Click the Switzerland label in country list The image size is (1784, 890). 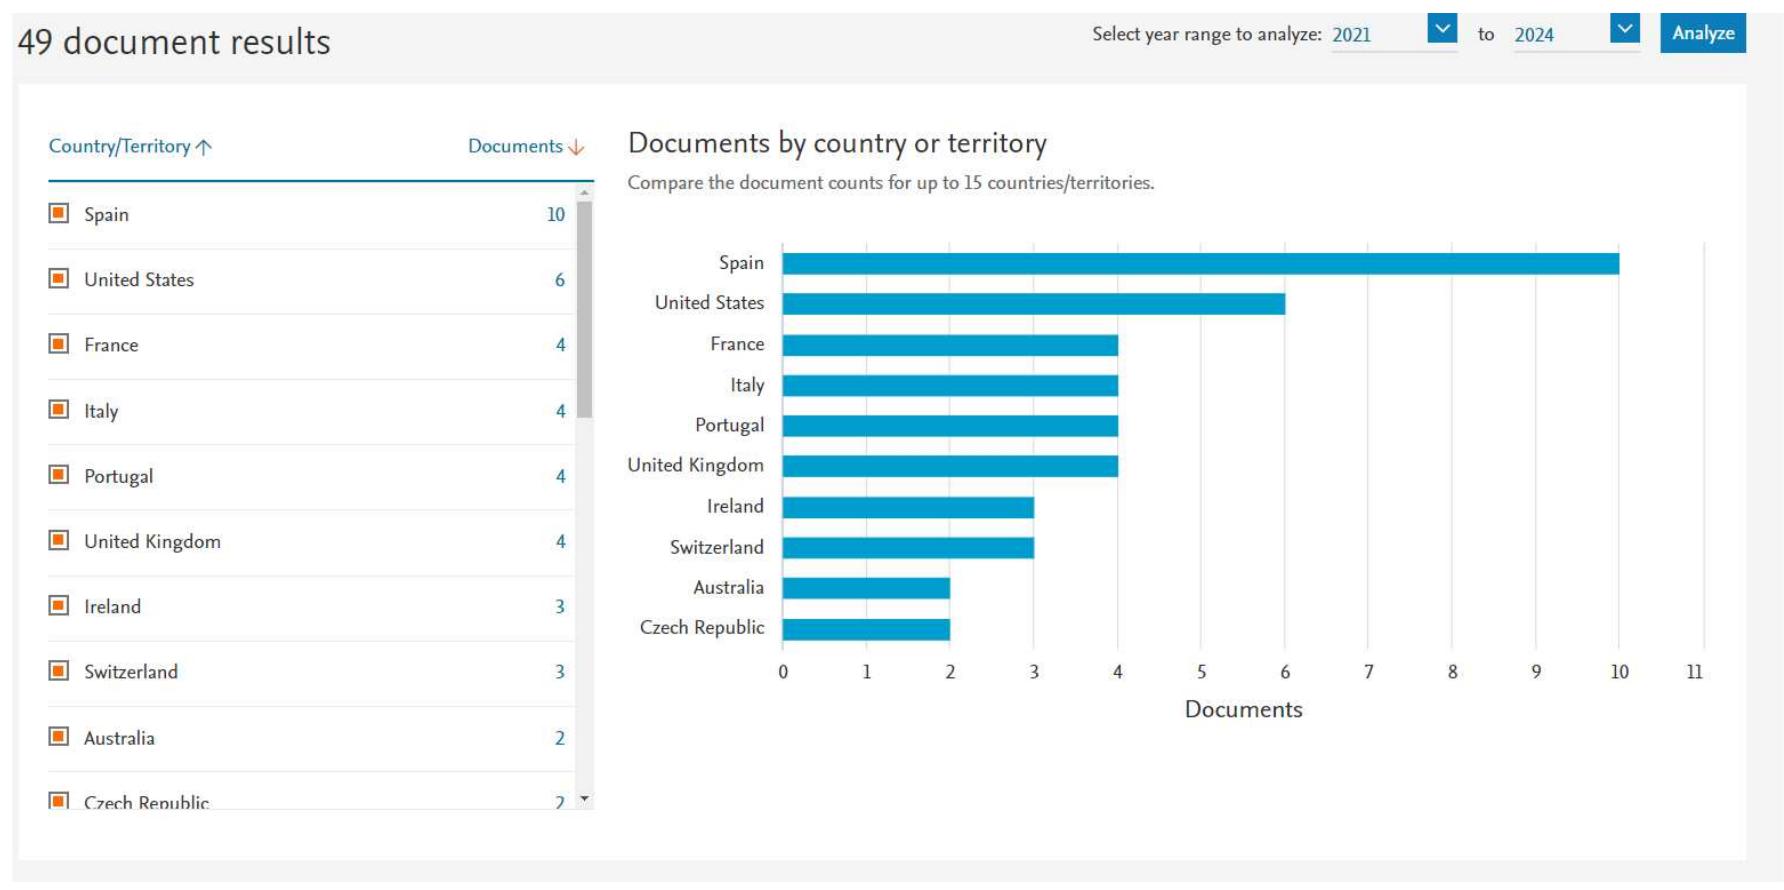(131, 672)
